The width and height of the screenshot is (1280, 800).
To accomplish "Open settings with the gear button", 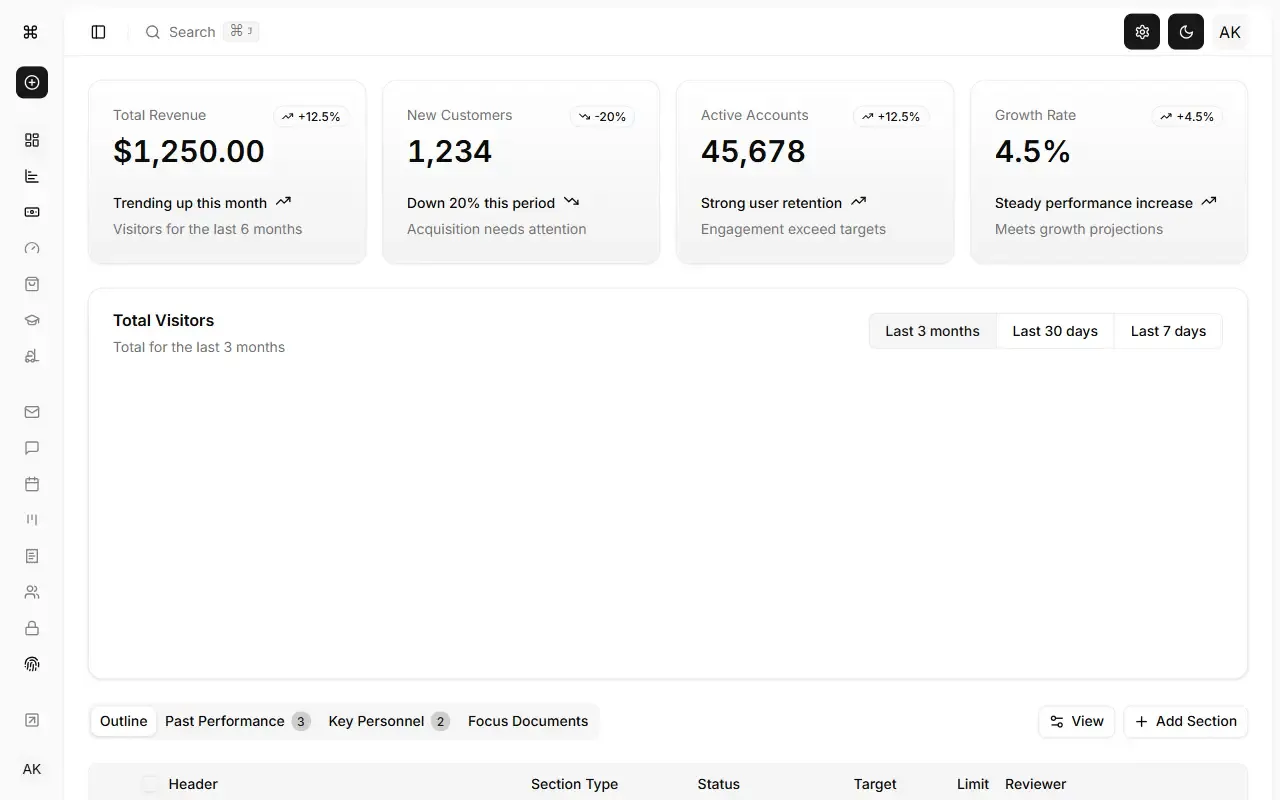I will click(x=1142, y=32).
